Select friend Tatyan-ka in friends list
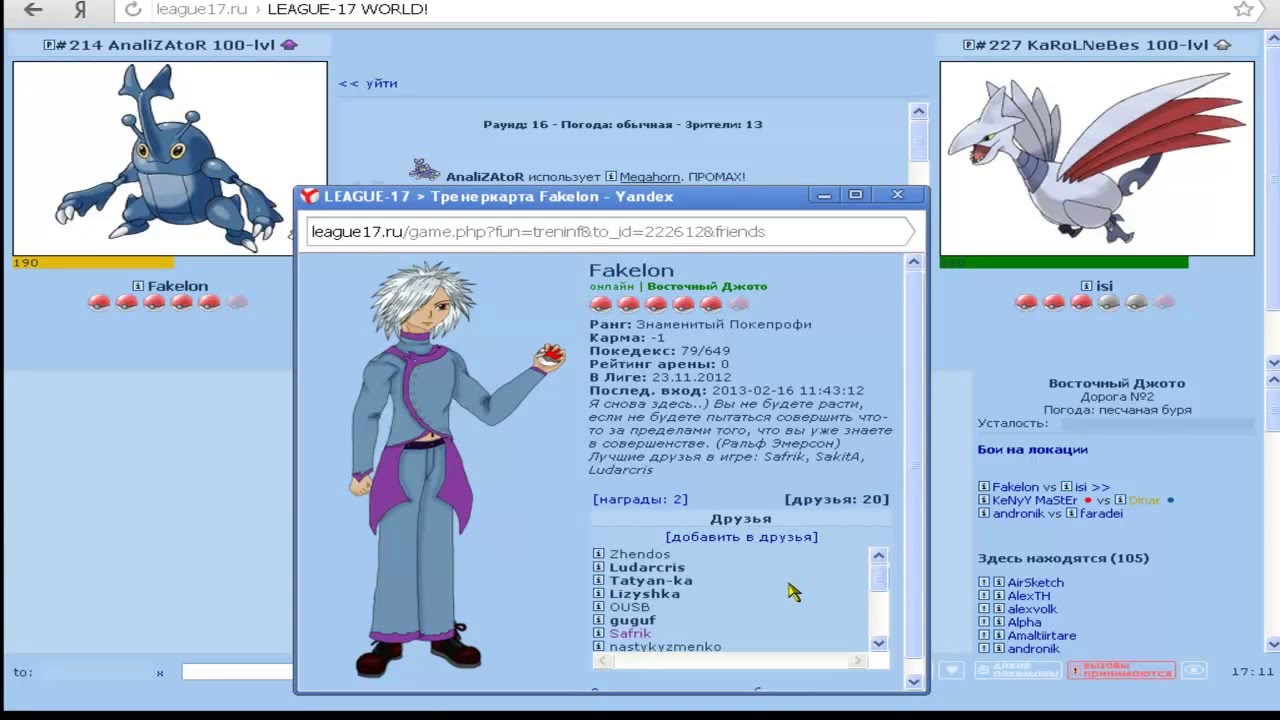This screenshot has height=720, width=1280. pos(651,580)
